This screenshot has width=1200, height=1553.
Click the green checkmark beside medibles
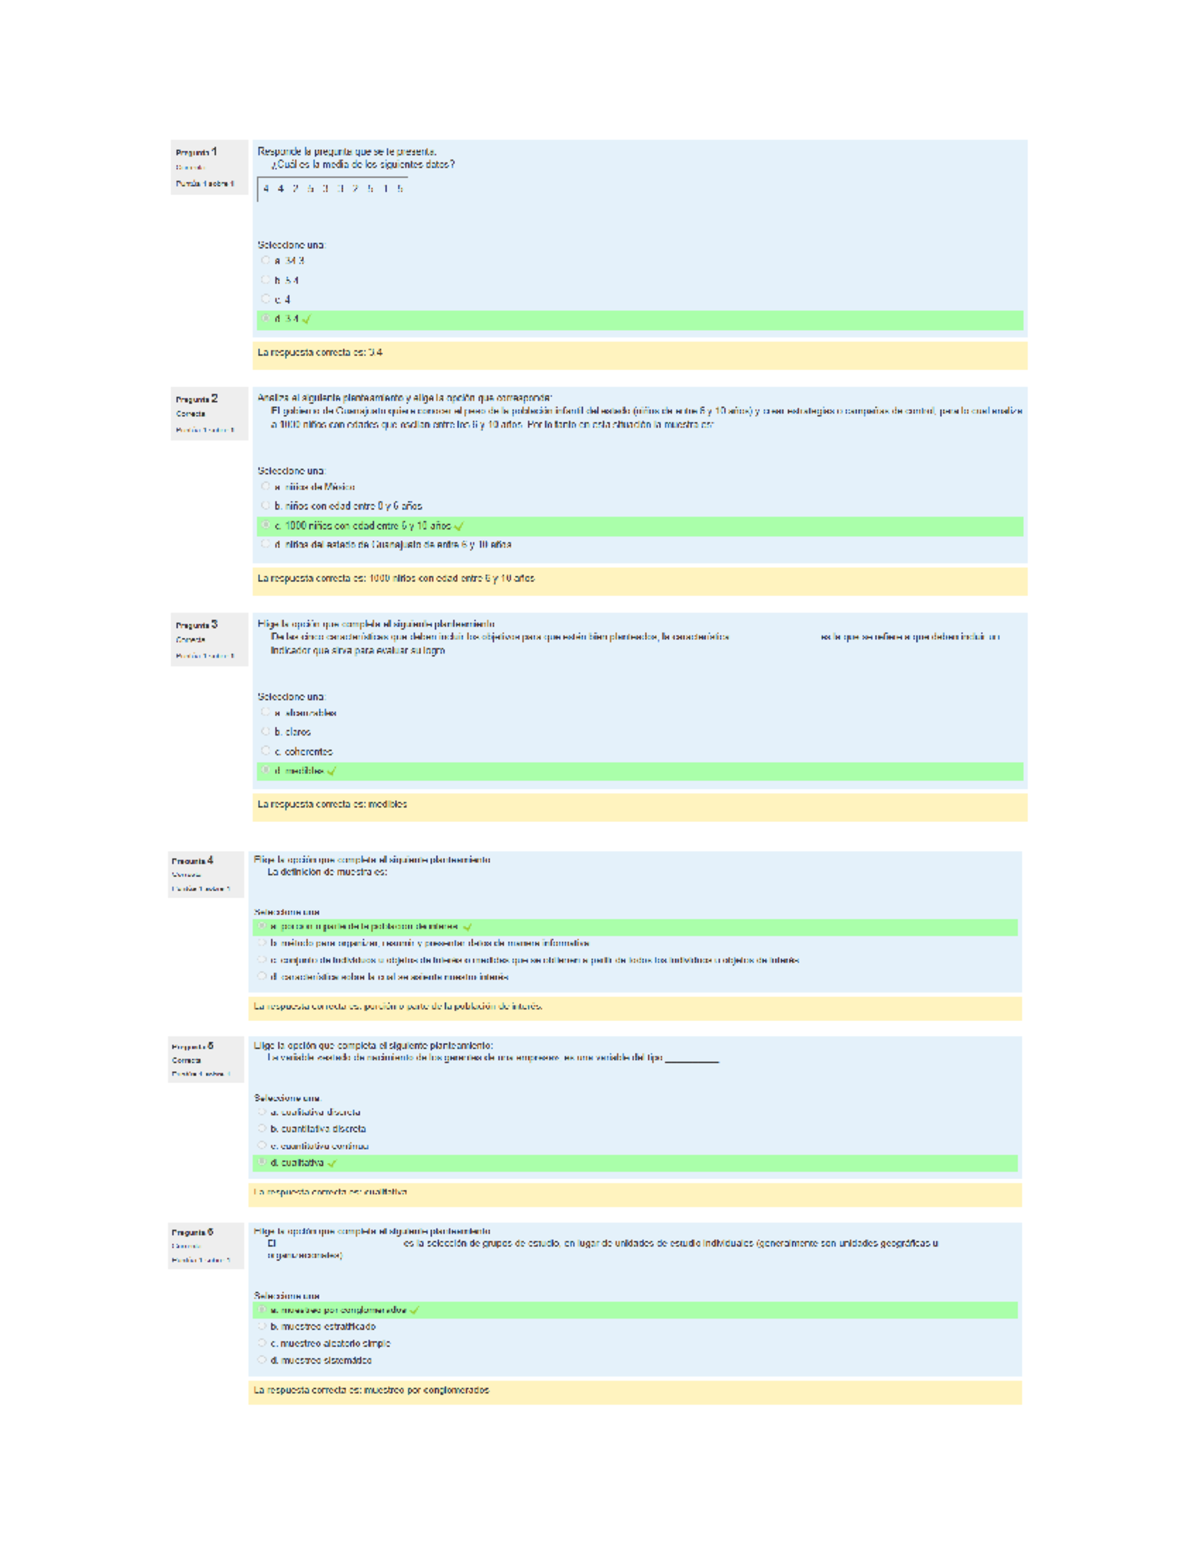(x=332, y=771)
